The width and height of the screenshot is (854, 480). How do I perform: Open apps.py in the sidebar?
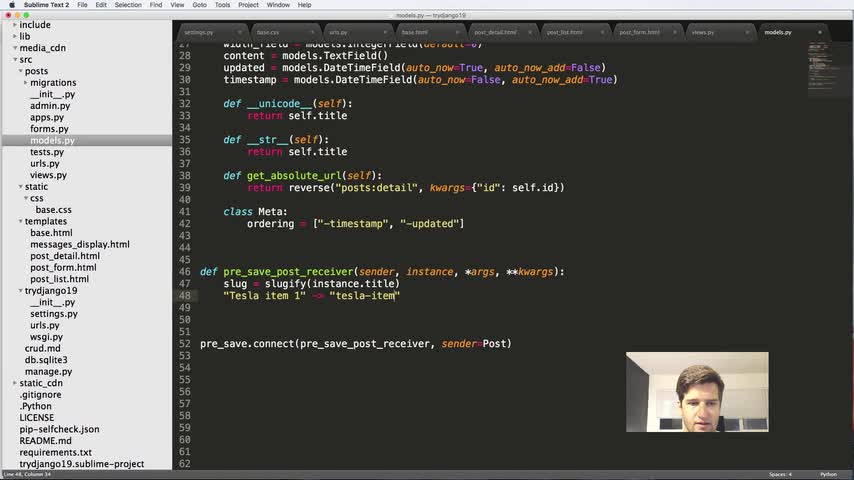[x=47, y=117]
